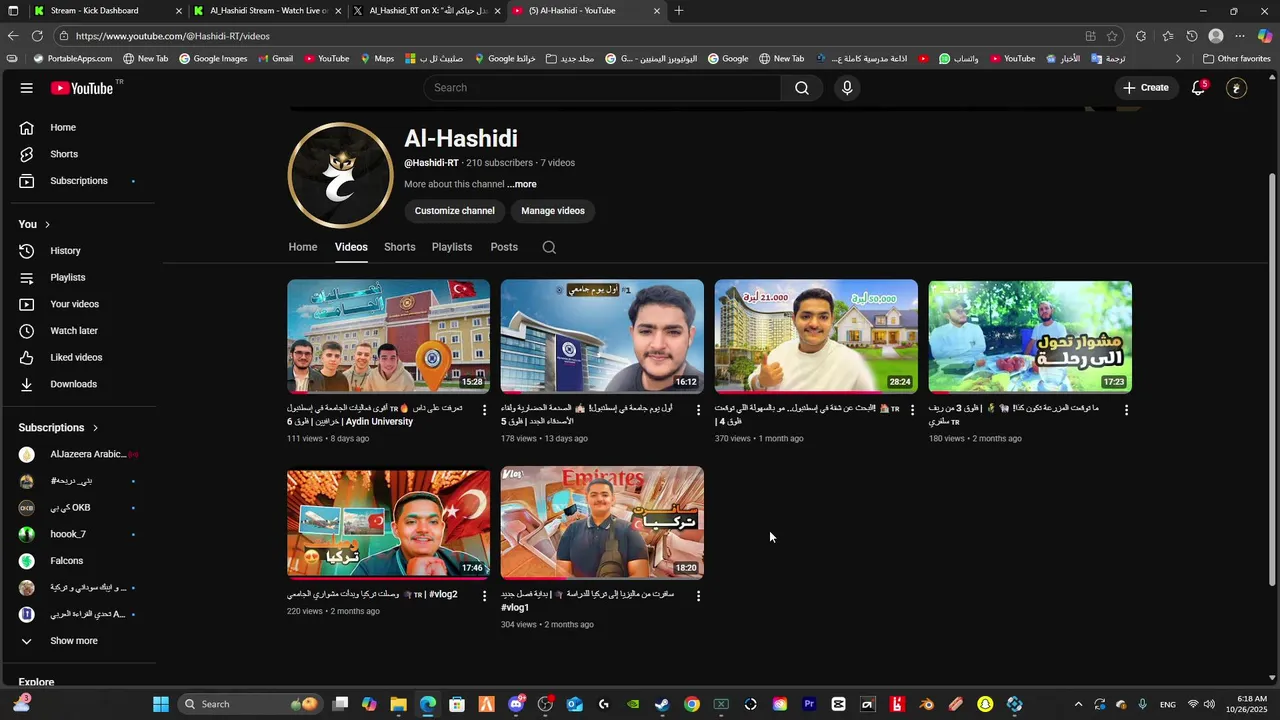Switch to the Stream - Kick Dashboard tab

pos(107,11)
